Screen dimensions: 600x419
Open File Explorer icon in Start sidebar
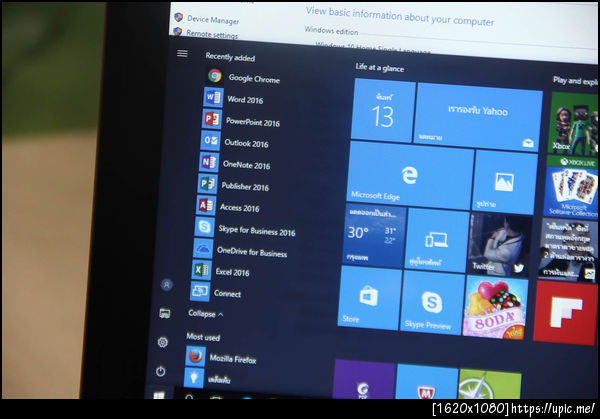pos(165,313)
